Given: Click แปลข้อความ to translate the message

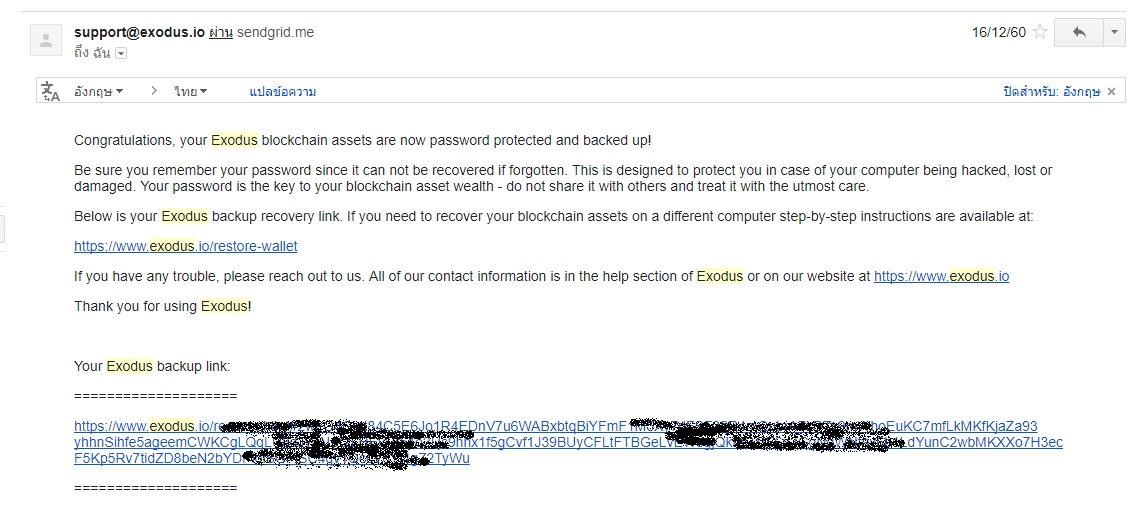Looking at the screenshot, I should [x=282, y=91].
